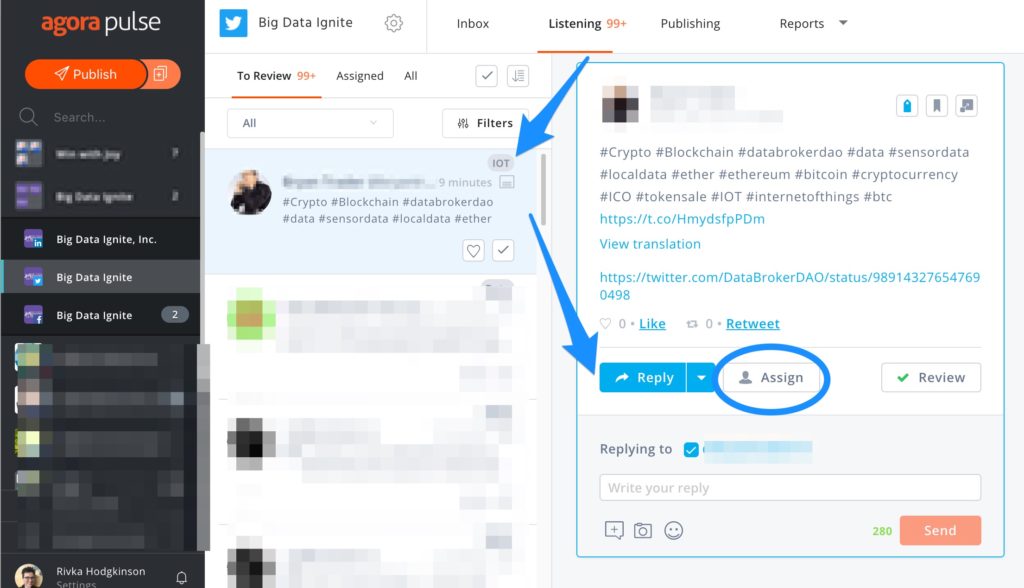The image size is (1024, 588).
Task: Click the bookmark icon on the tweet
Action: pos(936,106)
